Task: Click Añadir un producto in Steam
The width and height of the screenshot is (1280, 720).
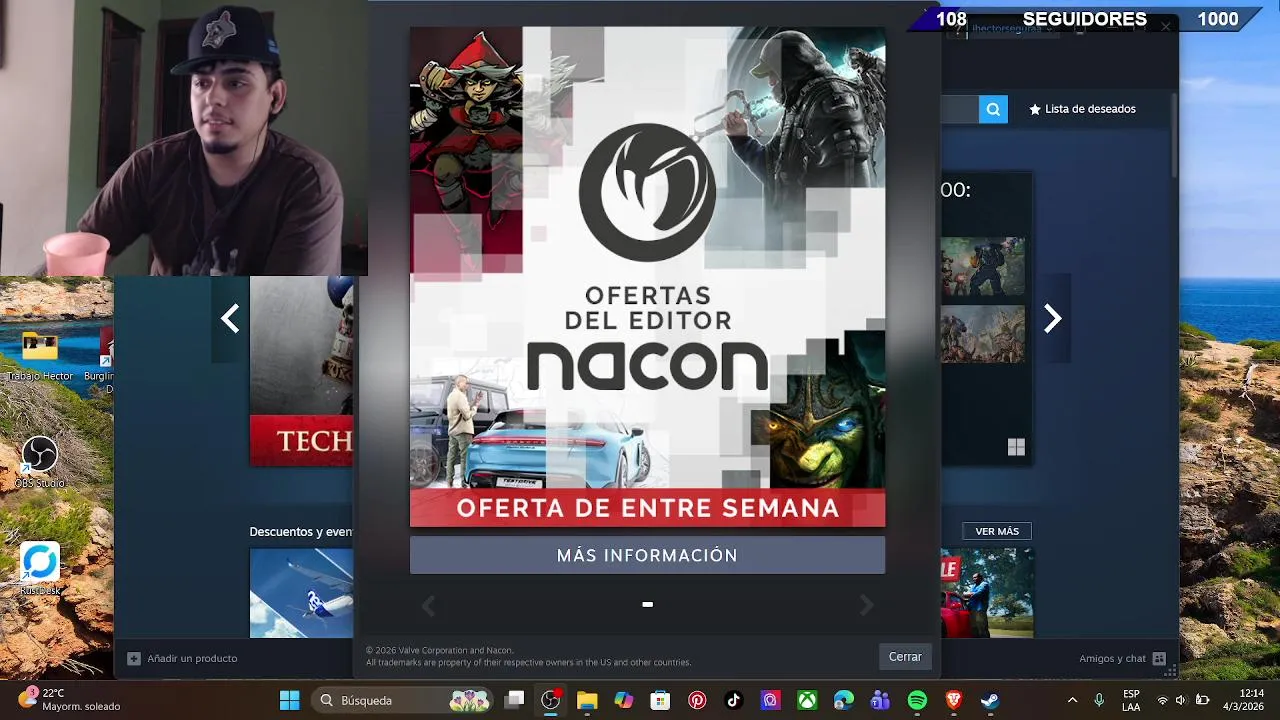Action: [182, 658]
